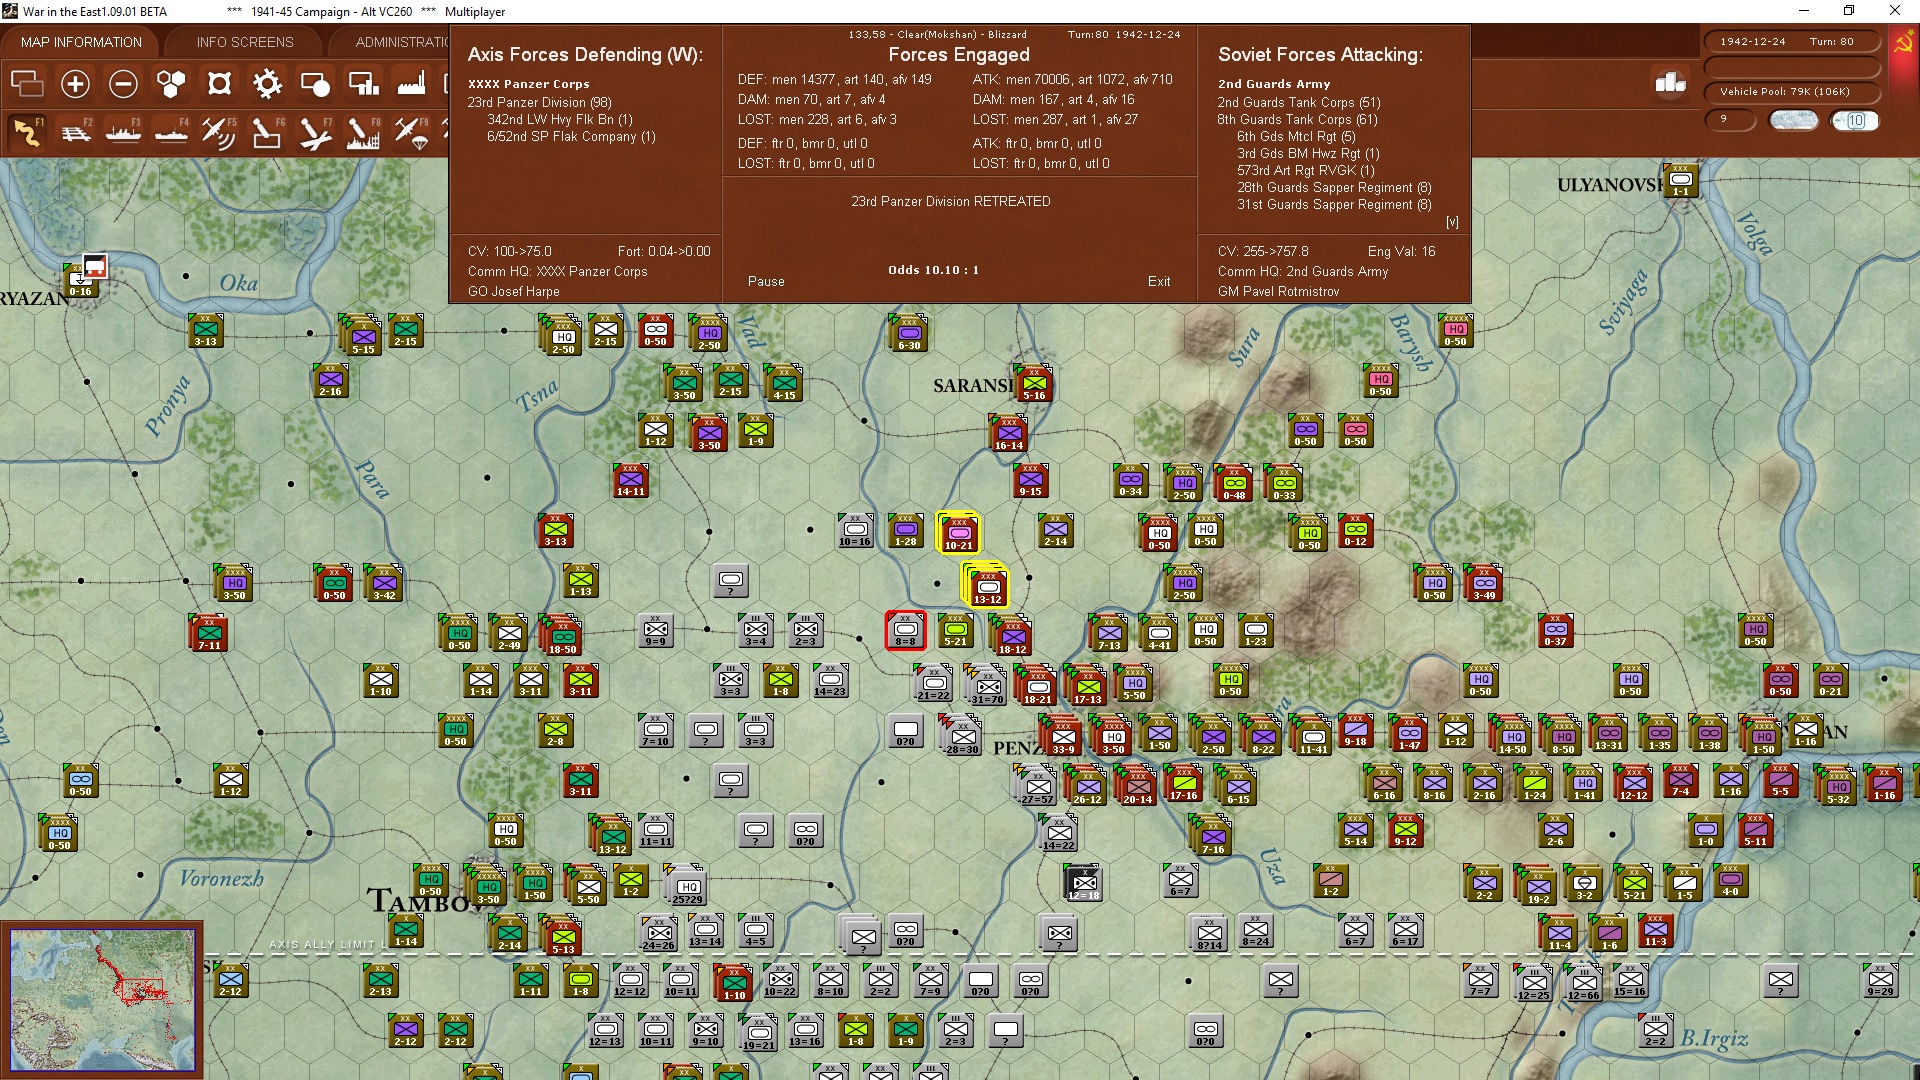Click Exit in combat report
Screen dimensions: 1920x1080
1158,281
